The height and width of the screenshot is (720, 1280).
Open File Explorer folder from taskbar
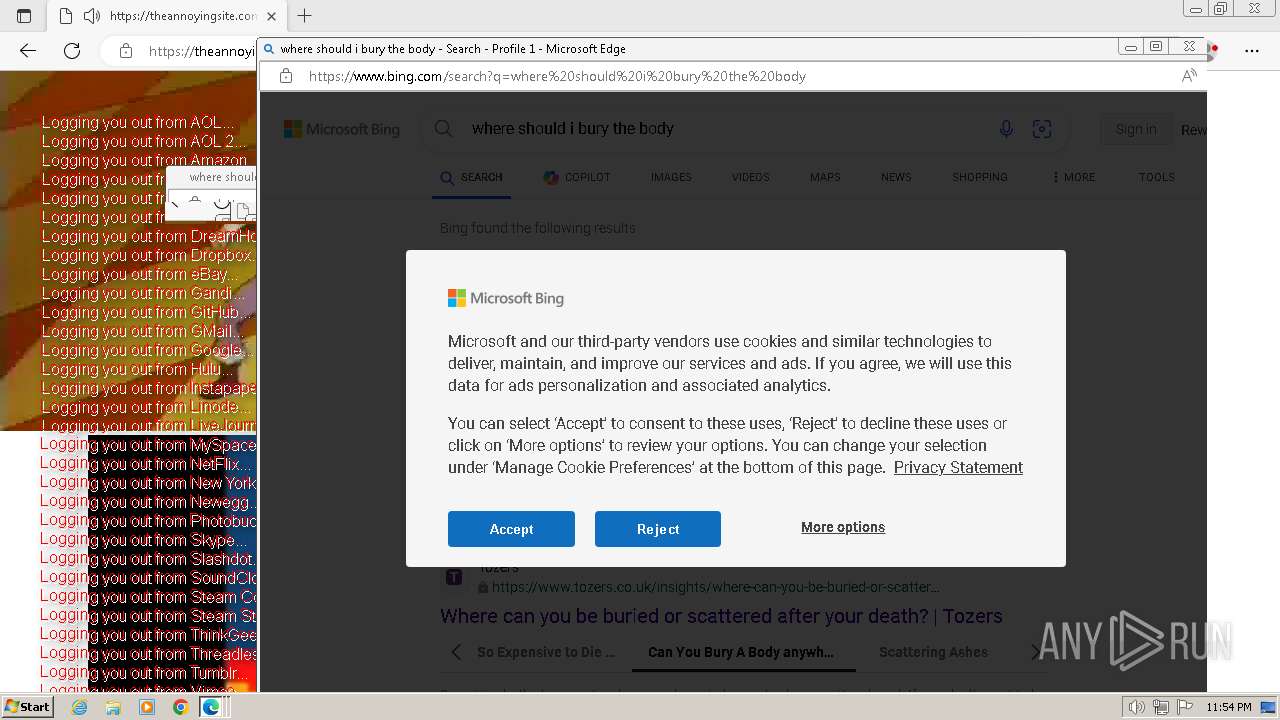click(113, 707)
